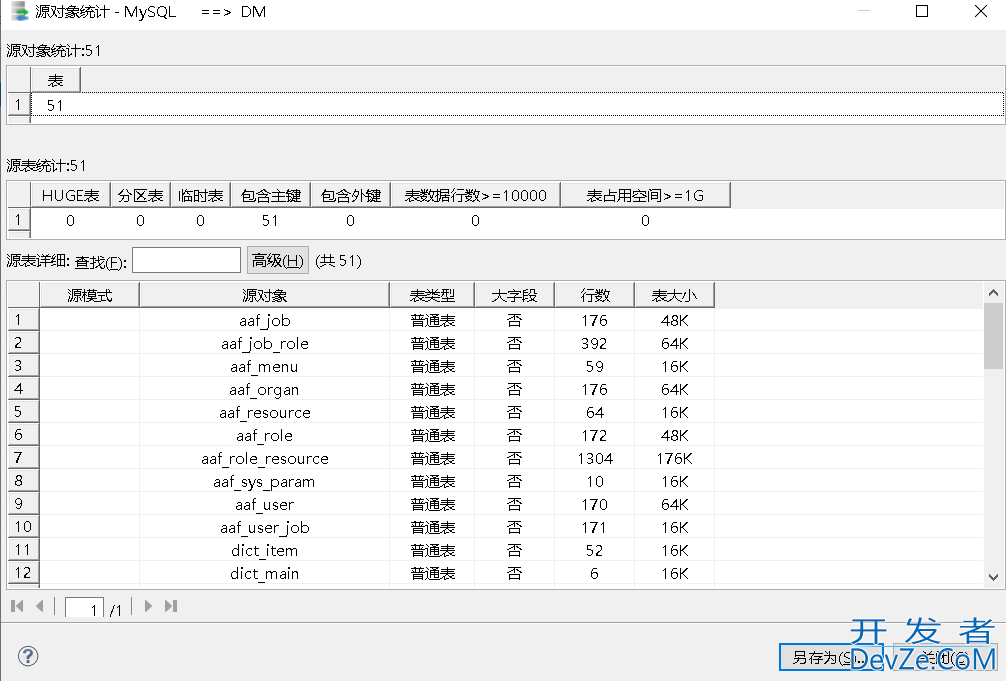Sort by the 源对象 column header

coord(264,295)
